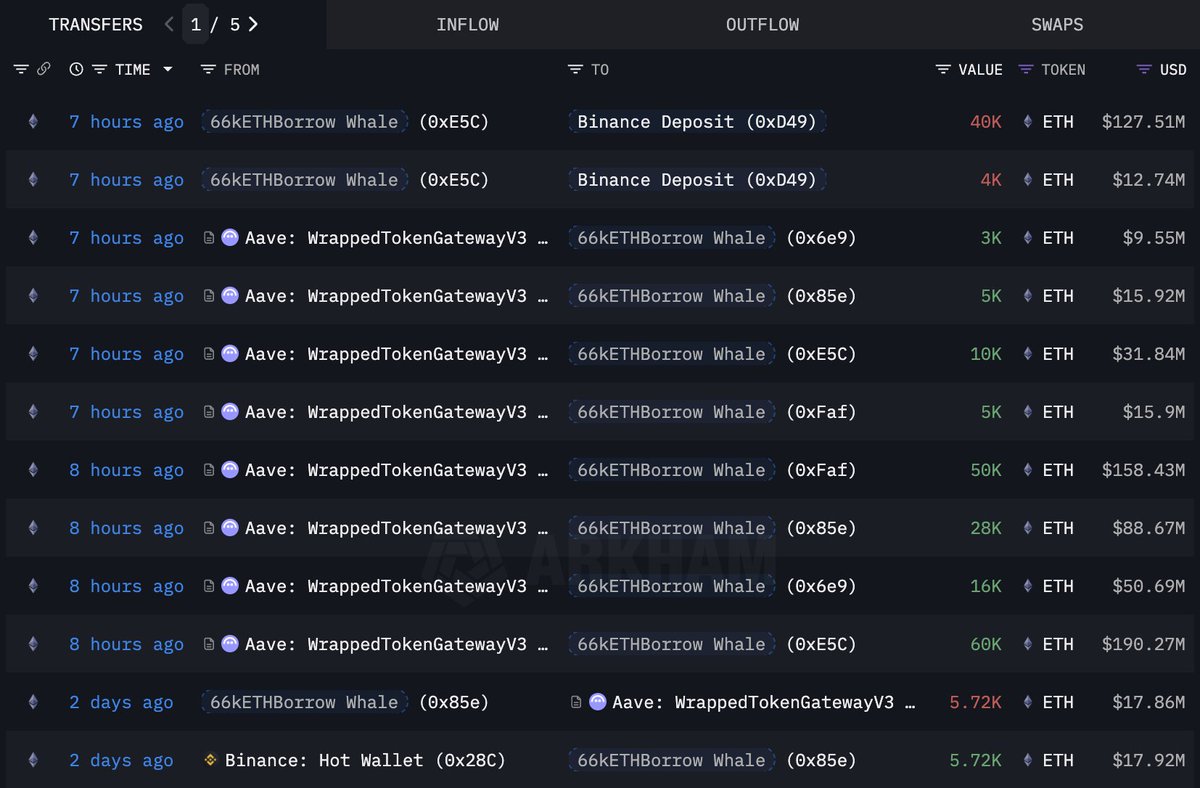Click the Aave logo in the 5.72K outgoing row

597,702
